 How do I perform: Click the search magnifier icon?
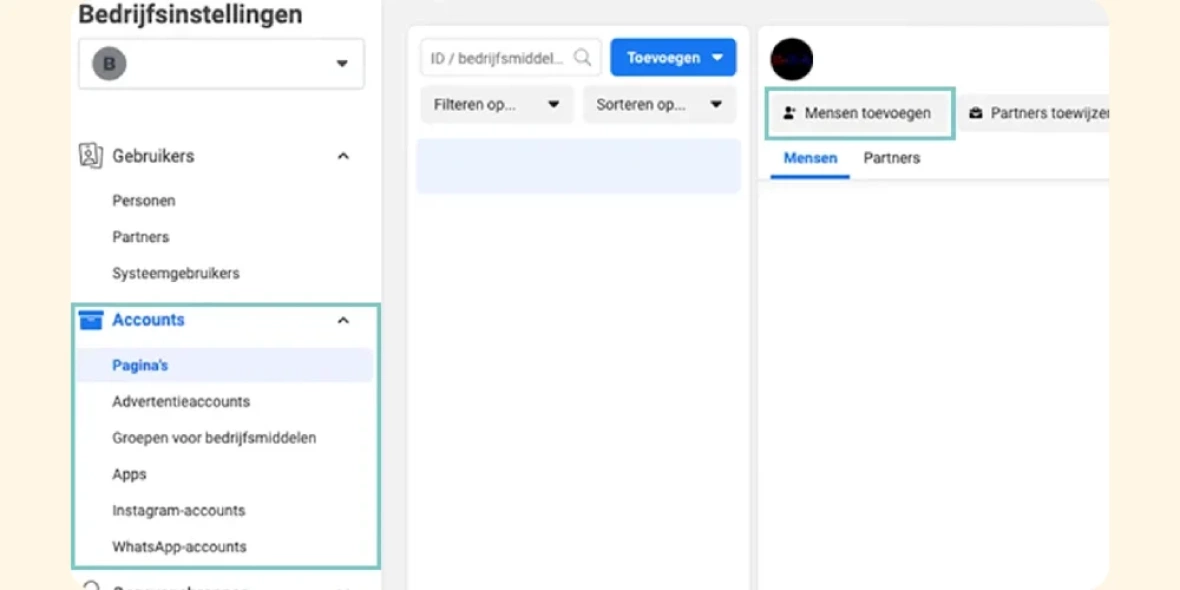(582, 58)
